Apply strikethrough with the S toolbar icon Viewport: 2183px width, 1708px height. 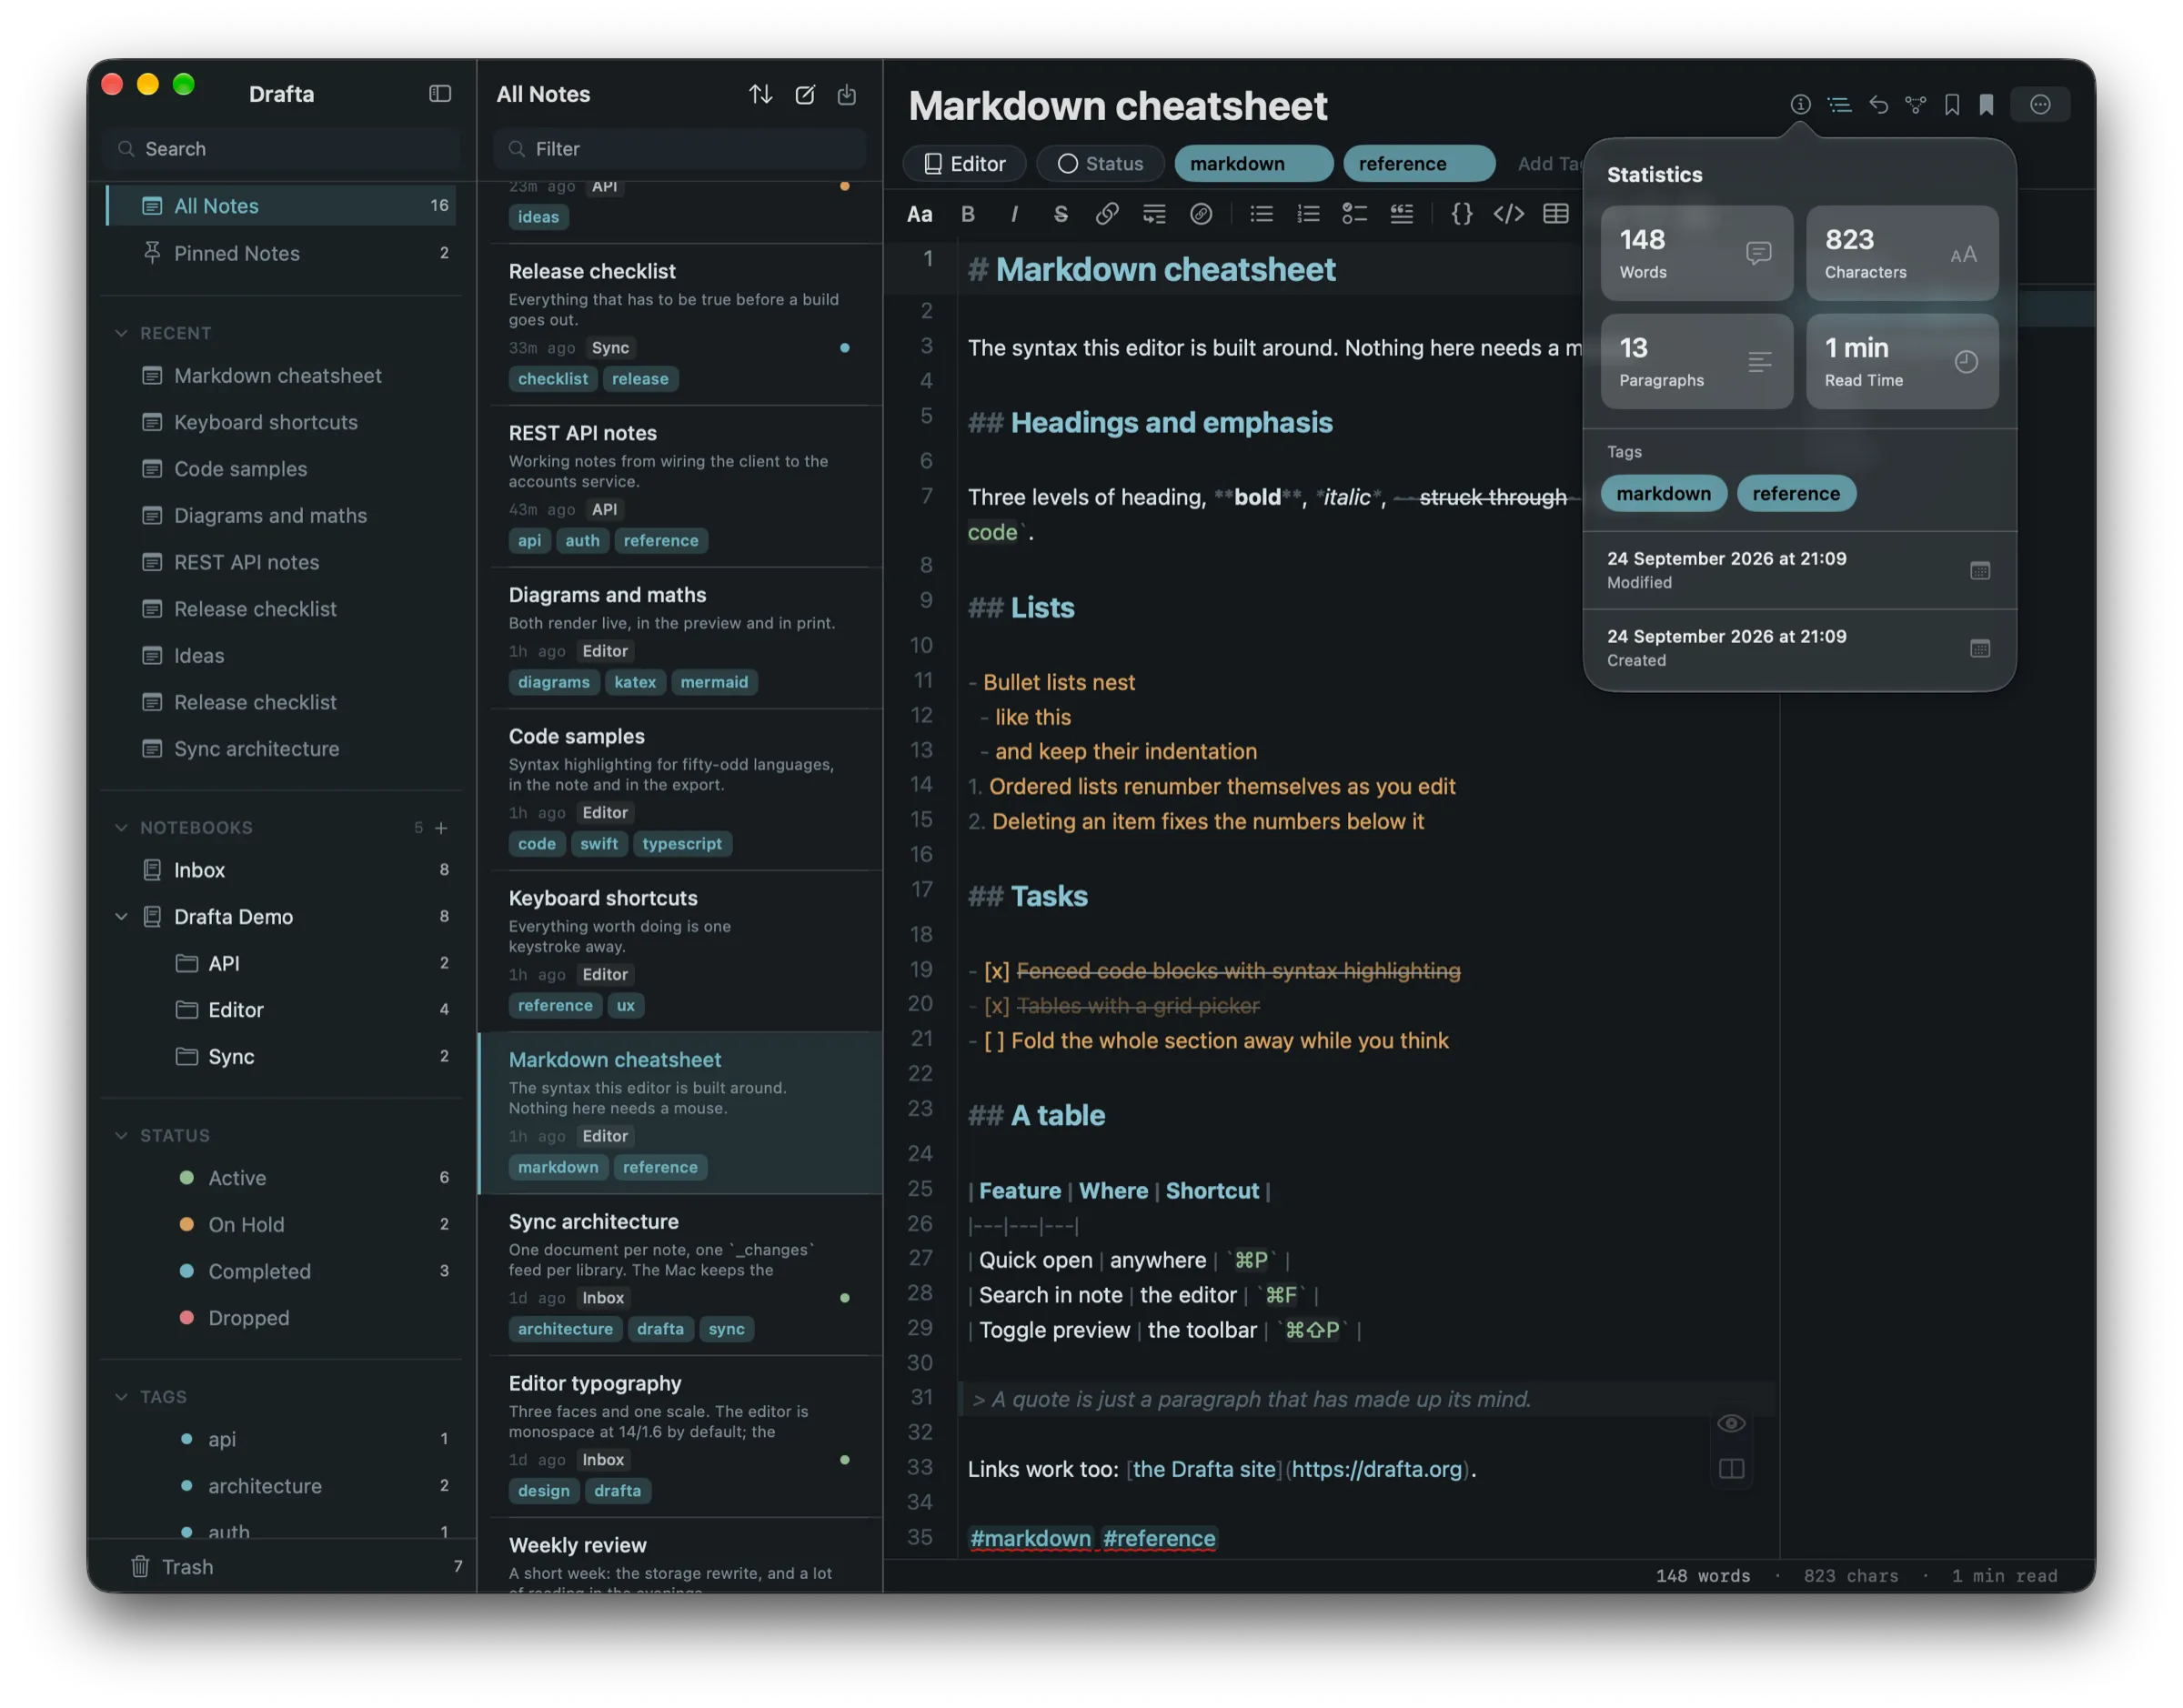tap(1061, 214)
